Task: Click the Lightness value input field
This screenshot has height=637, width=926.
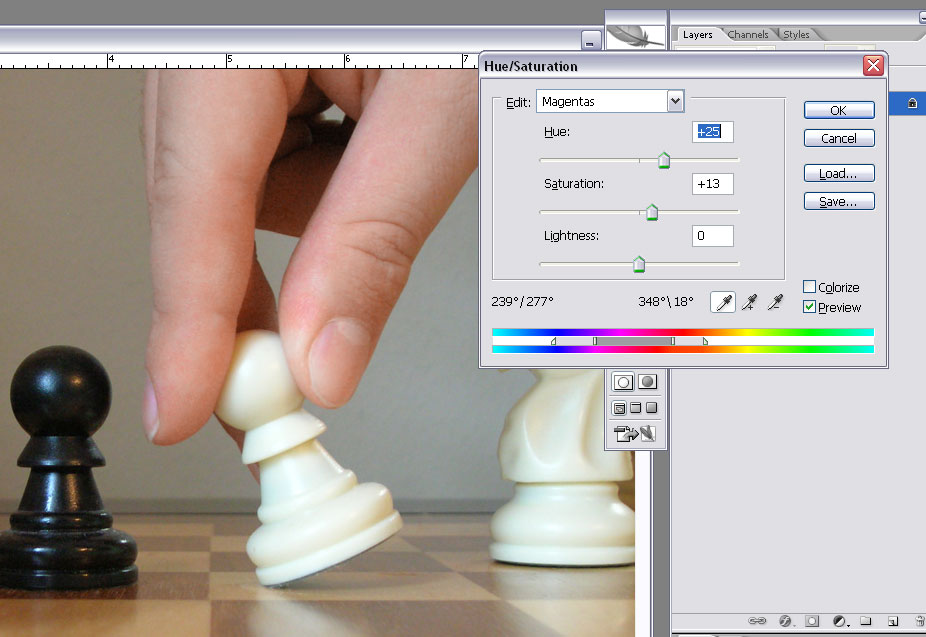Action: coord(713,236)
